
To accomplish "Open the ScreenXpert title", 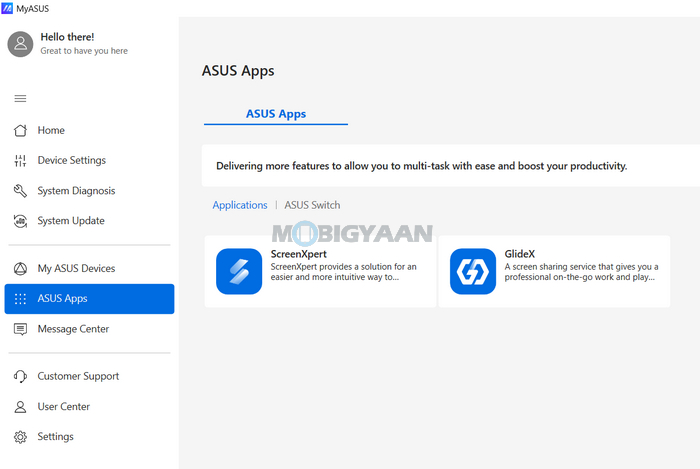I will (x=299, y=254).
